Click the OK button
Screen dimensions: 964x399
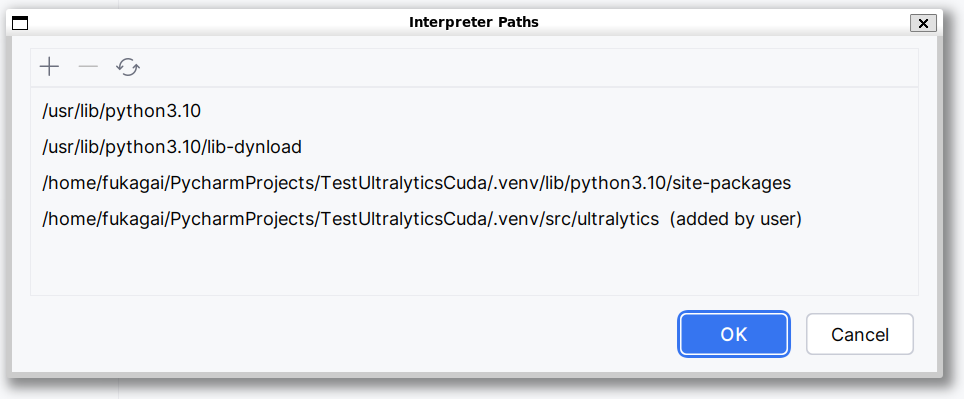(x=734, y=334)
